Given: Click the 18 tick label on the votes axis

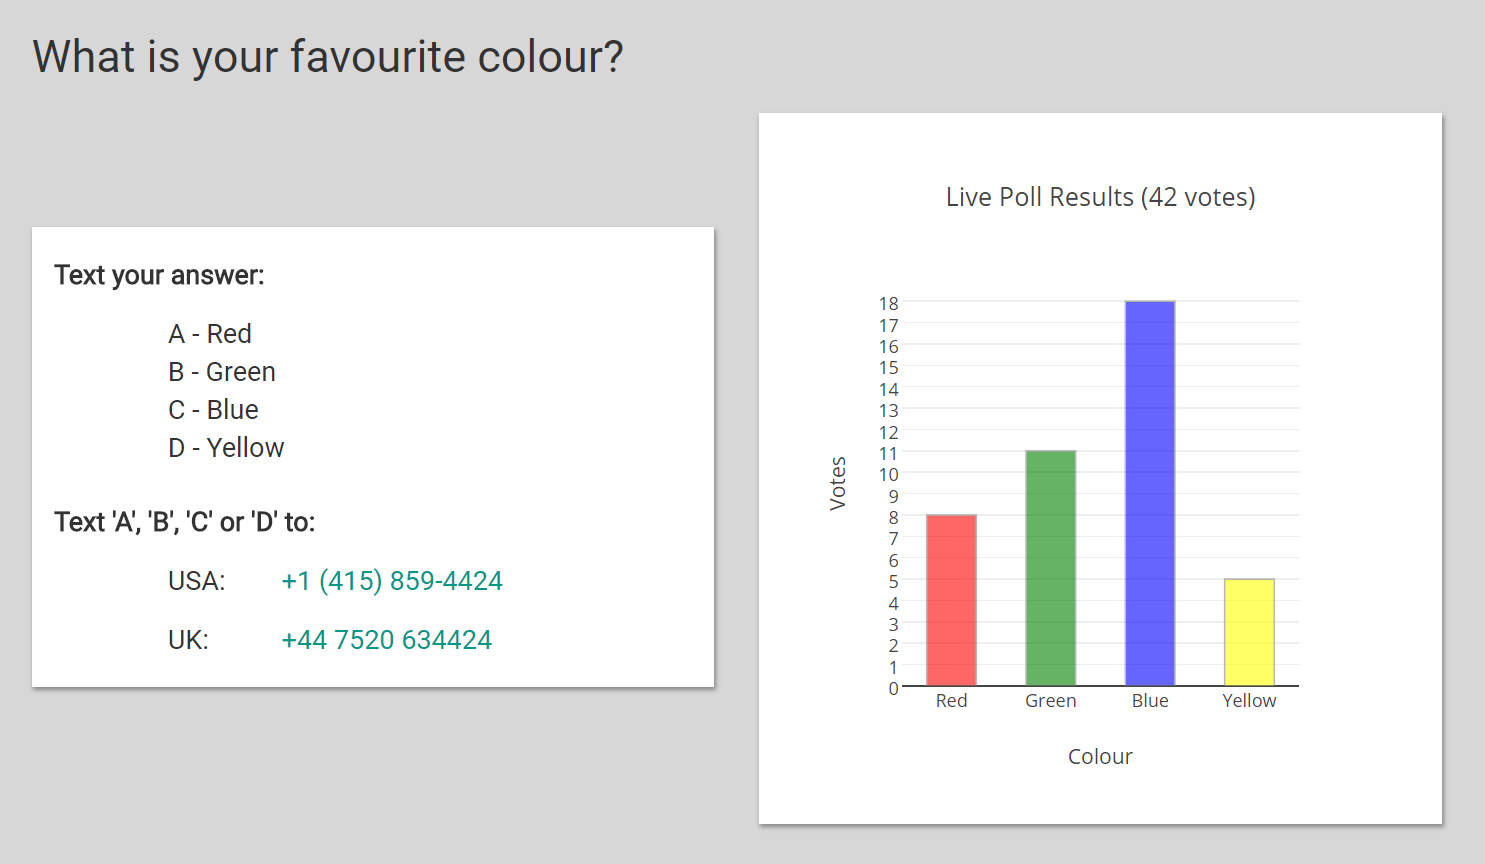Looking at the screenshot, I should [888, 303].
